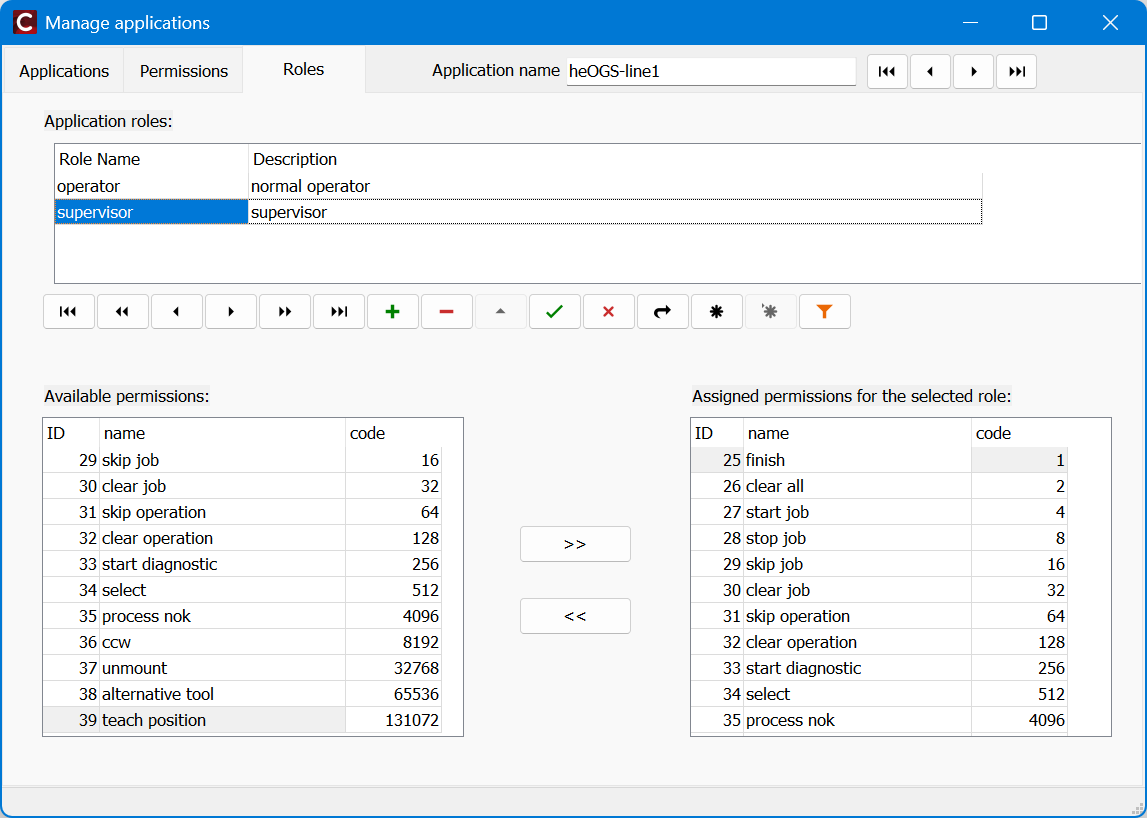
Task: Select the Roles tab
Action: (304, 70)
